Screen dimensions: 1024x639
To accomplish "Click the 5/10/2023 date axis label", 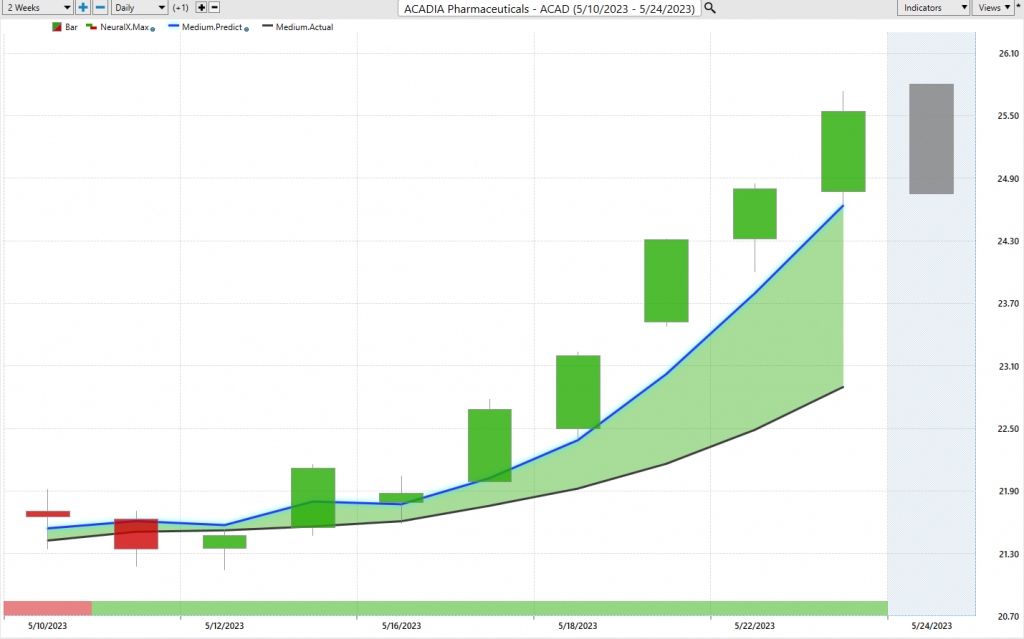I will pyautogui.click(x=47, y=626).
